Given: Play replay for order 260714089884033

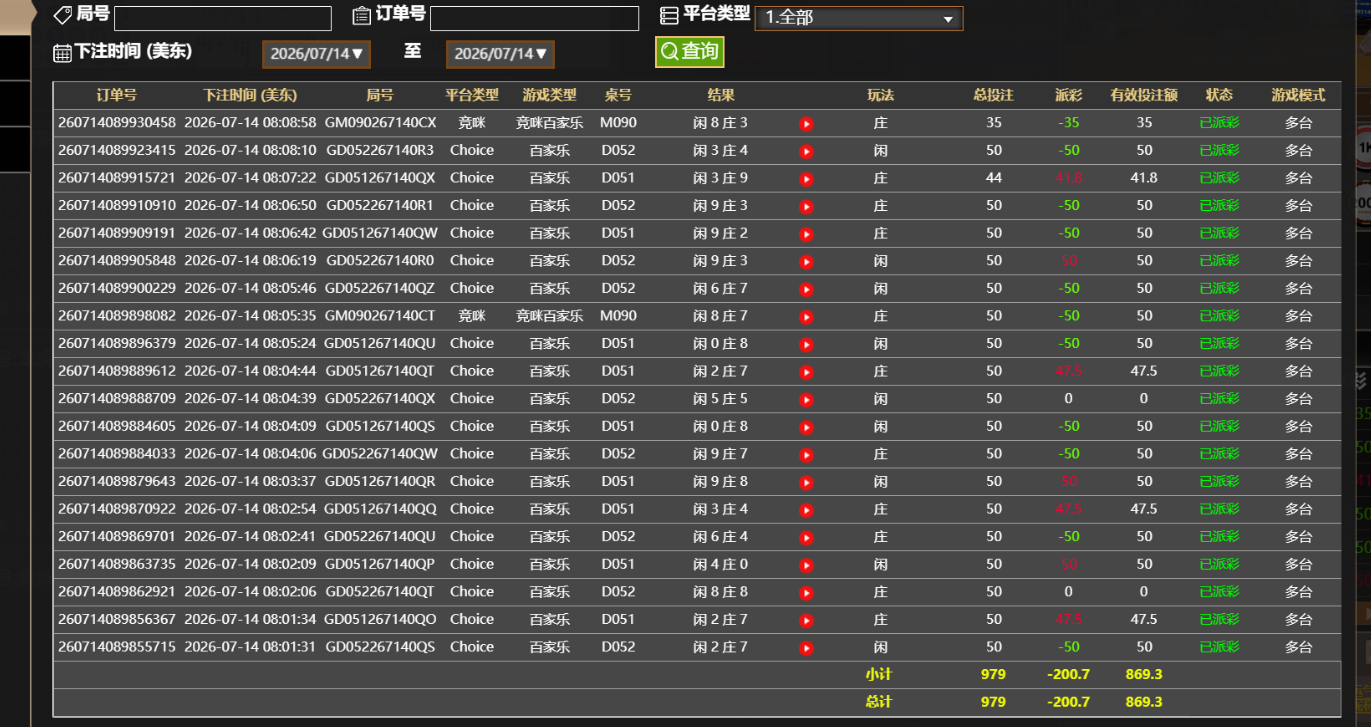Looking at the screenshot, I should (x=806, y=455).
